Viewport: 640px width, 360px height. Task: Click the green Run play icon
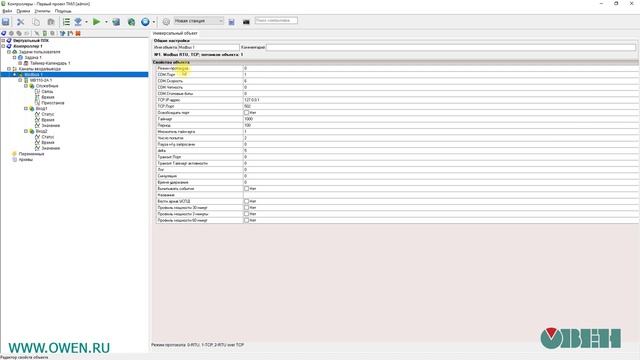(96, 22)
